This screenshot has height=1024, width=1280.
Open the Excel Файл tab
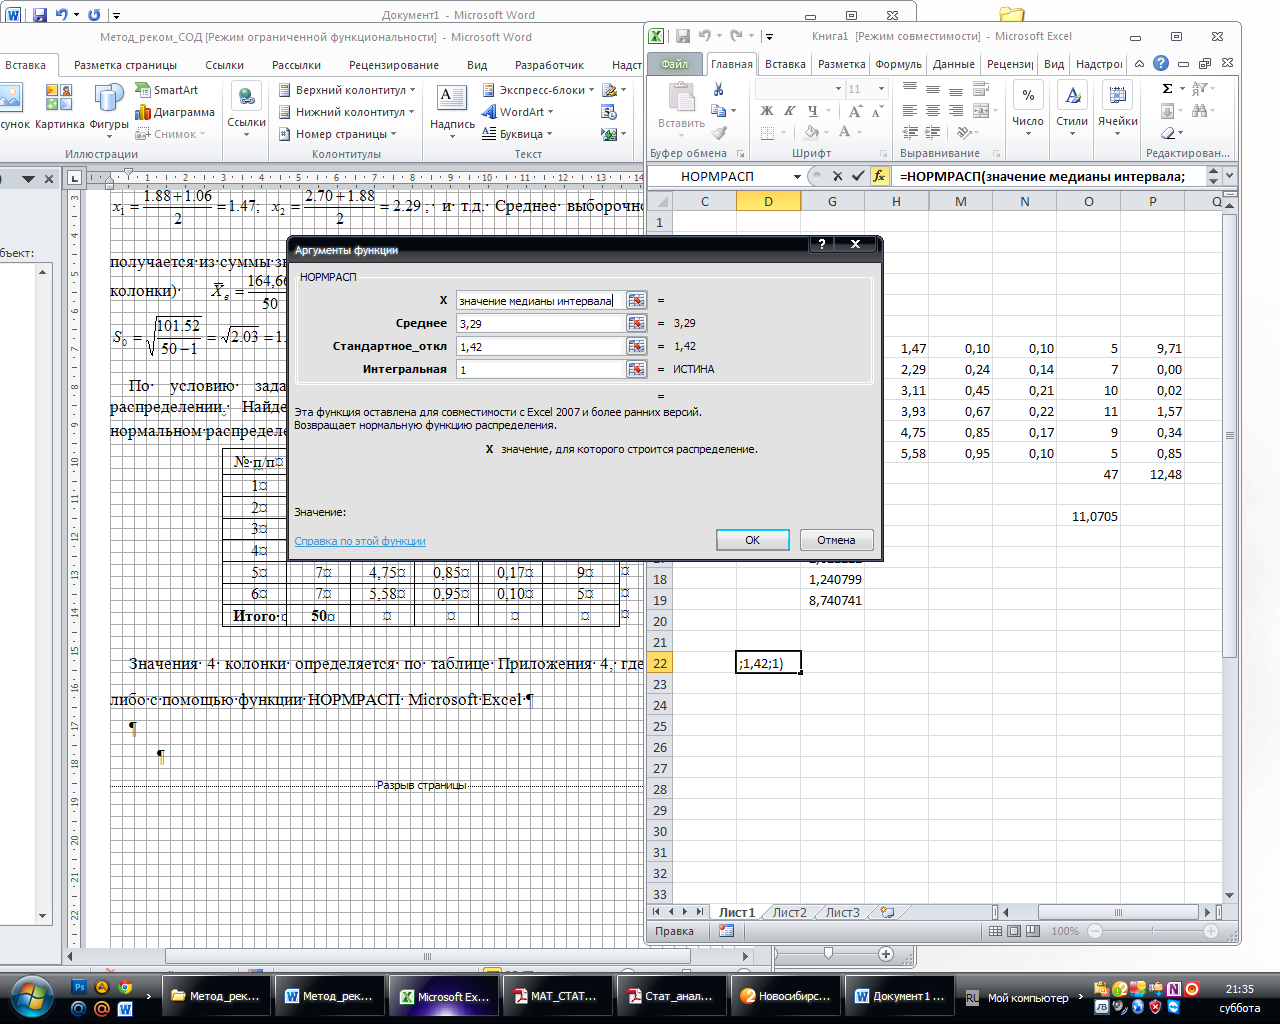click(x=675, y=64)
